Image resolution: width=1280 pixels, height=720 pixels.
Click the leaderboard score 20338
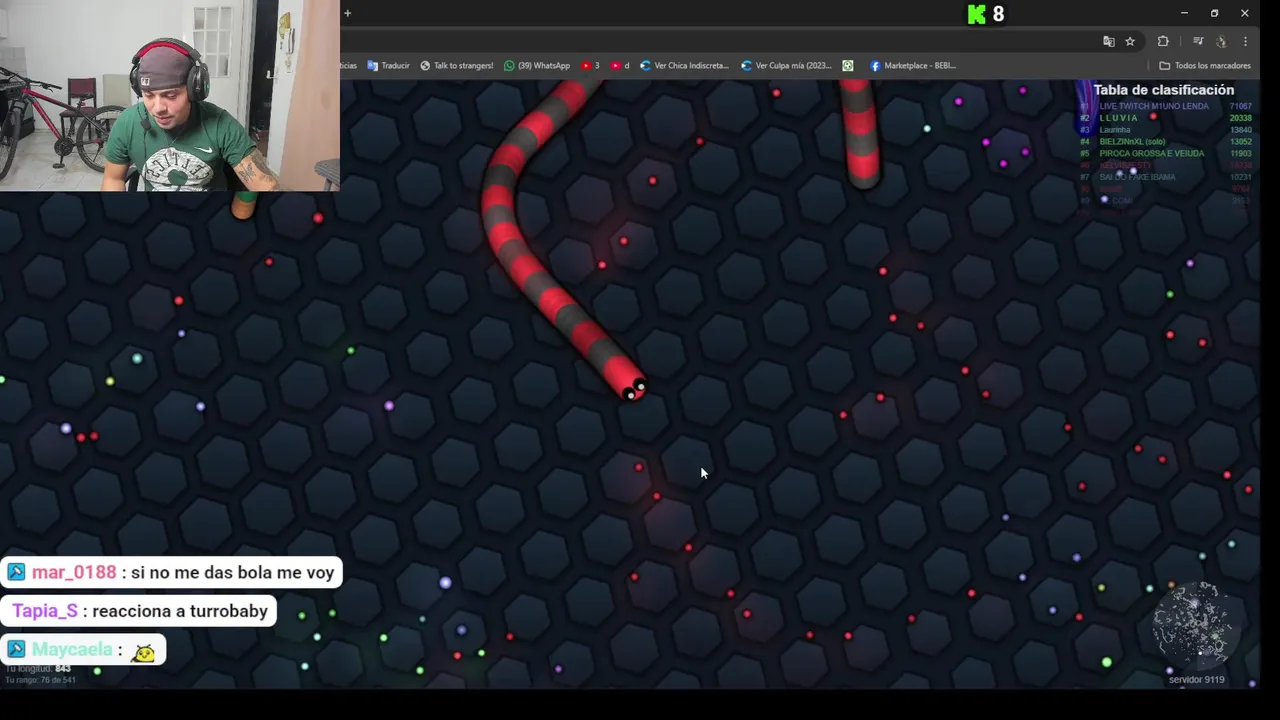tap(1240, 118)
